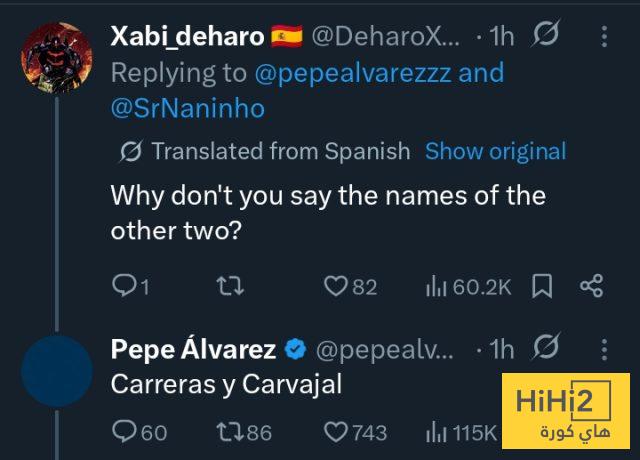The height and width of the screenshot is (460, 640).
Task: View analytics on Pepe Álvarez's tweet
Action: tap(436, 432)
